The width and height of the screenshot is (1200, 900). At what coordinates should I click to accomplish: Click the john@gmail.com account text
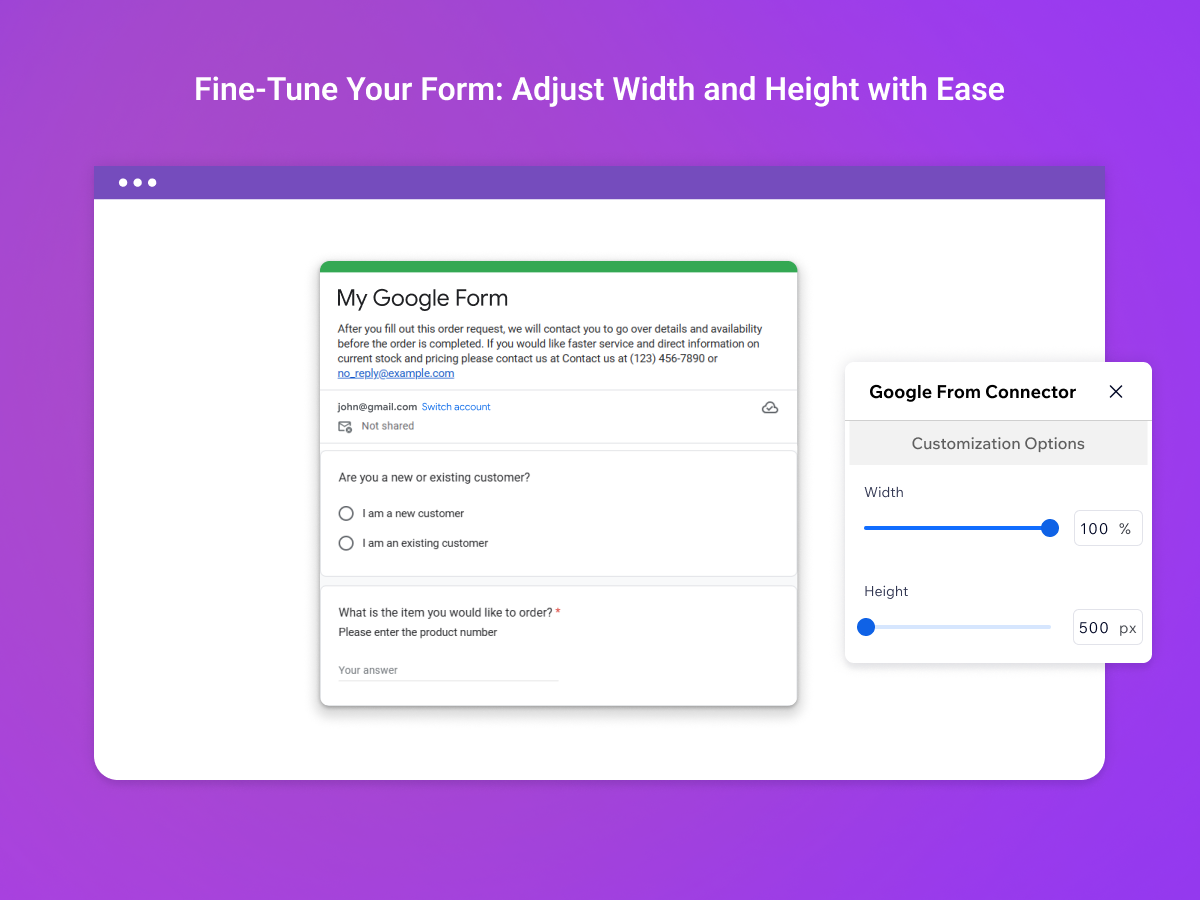(377, 407)
